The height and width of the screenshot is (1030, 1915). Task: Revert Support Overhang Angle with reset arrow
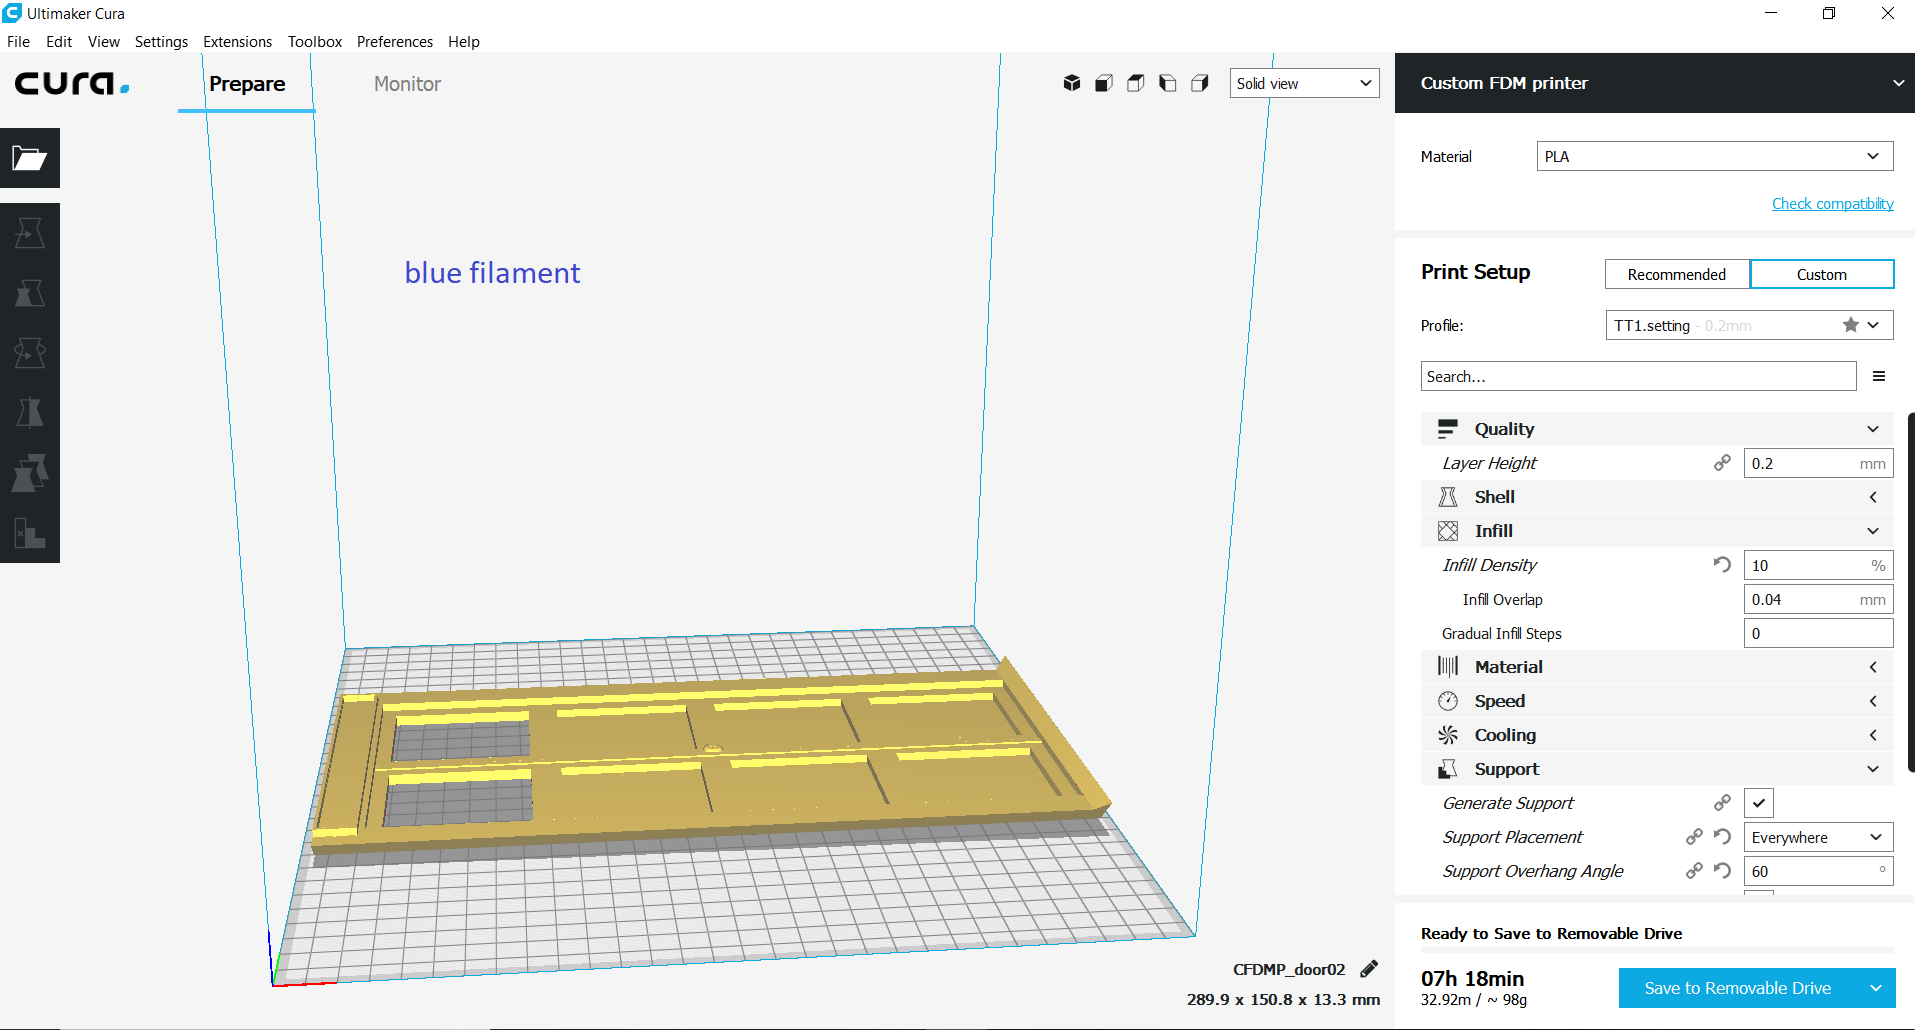[x=1722, y=871]
